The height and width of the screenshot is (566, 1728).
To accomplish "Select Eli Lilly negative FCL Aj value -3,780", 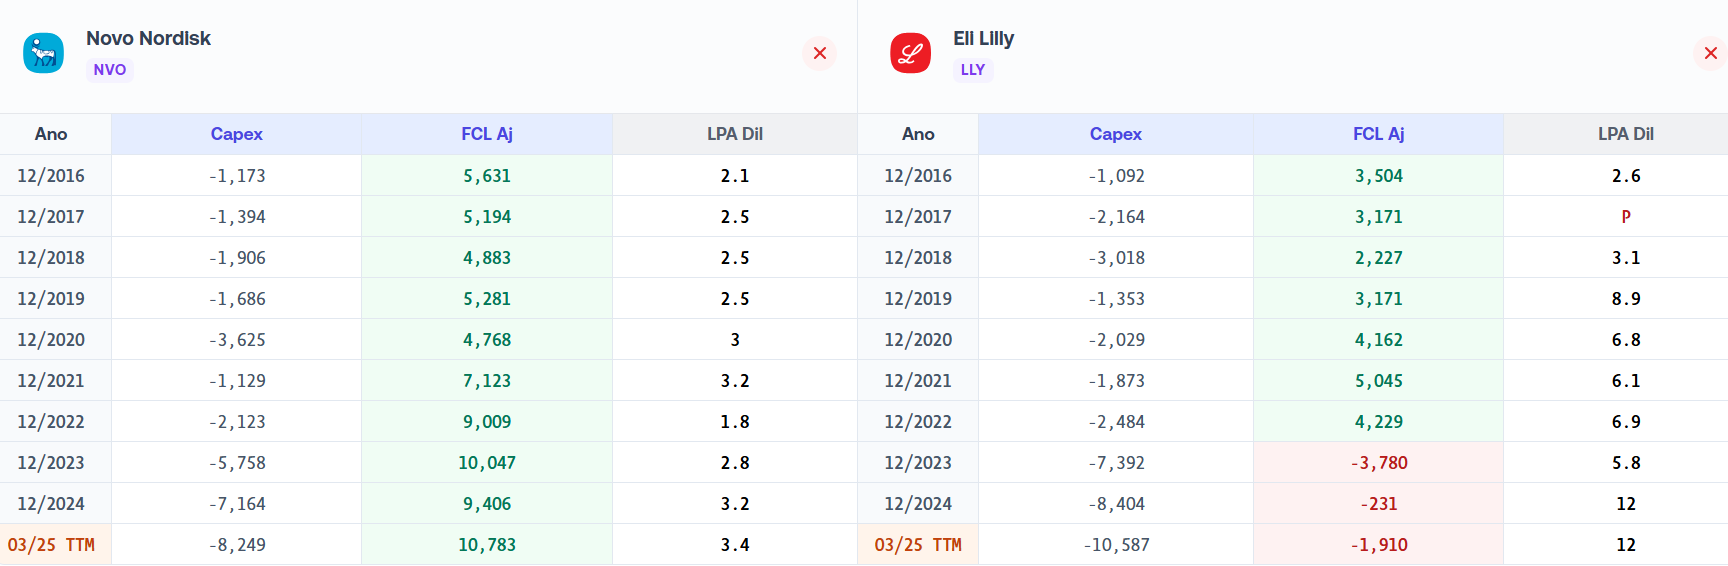I will (1379, 463).
